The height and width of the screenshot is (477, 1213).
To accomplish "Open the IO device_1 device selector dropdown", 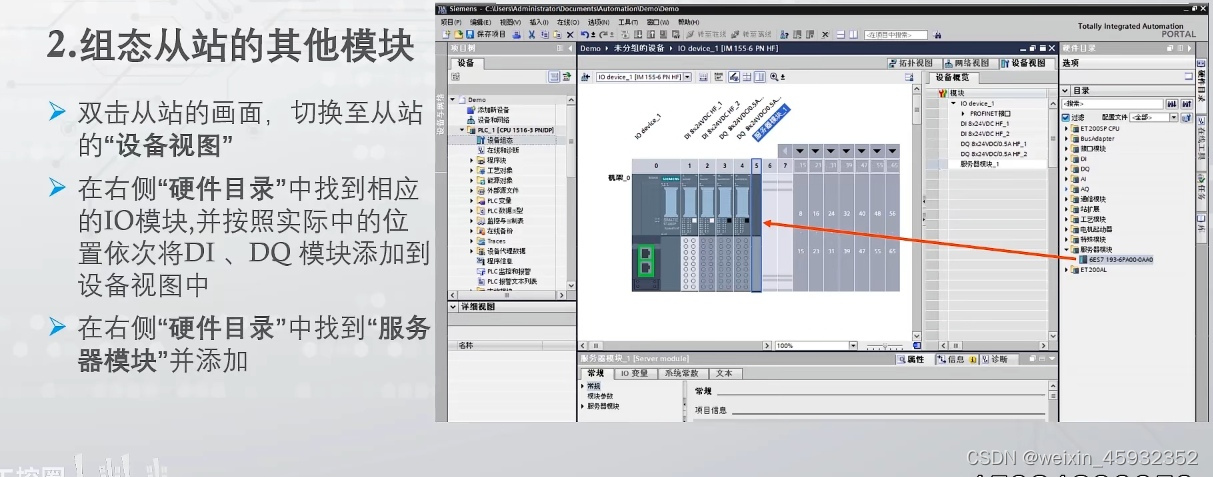I will (x=687, y=76).
